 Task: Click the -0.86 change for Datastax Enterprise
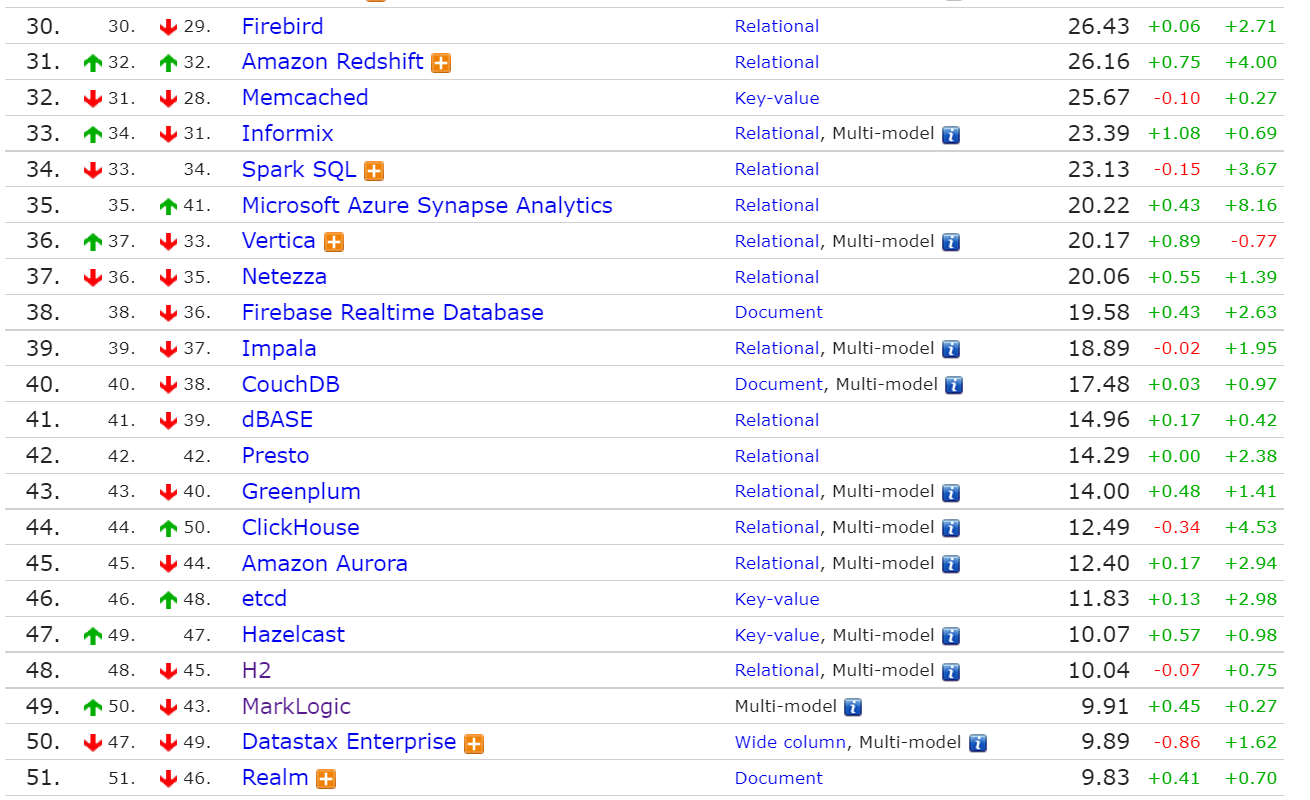[x=1177, y=743]
